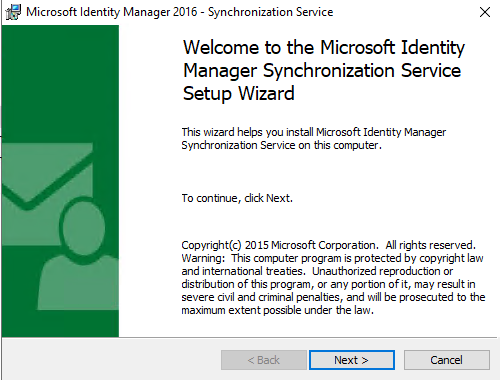Click the 'and international treaties' line

click(317, 271)
